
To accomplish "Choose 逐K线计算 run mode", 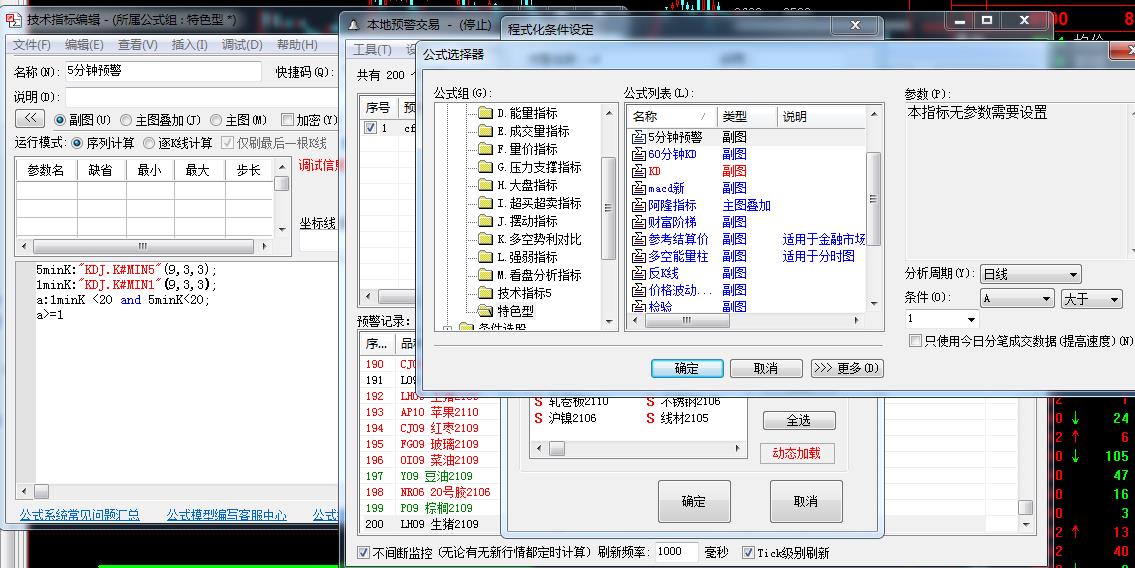I will (149, 143).
